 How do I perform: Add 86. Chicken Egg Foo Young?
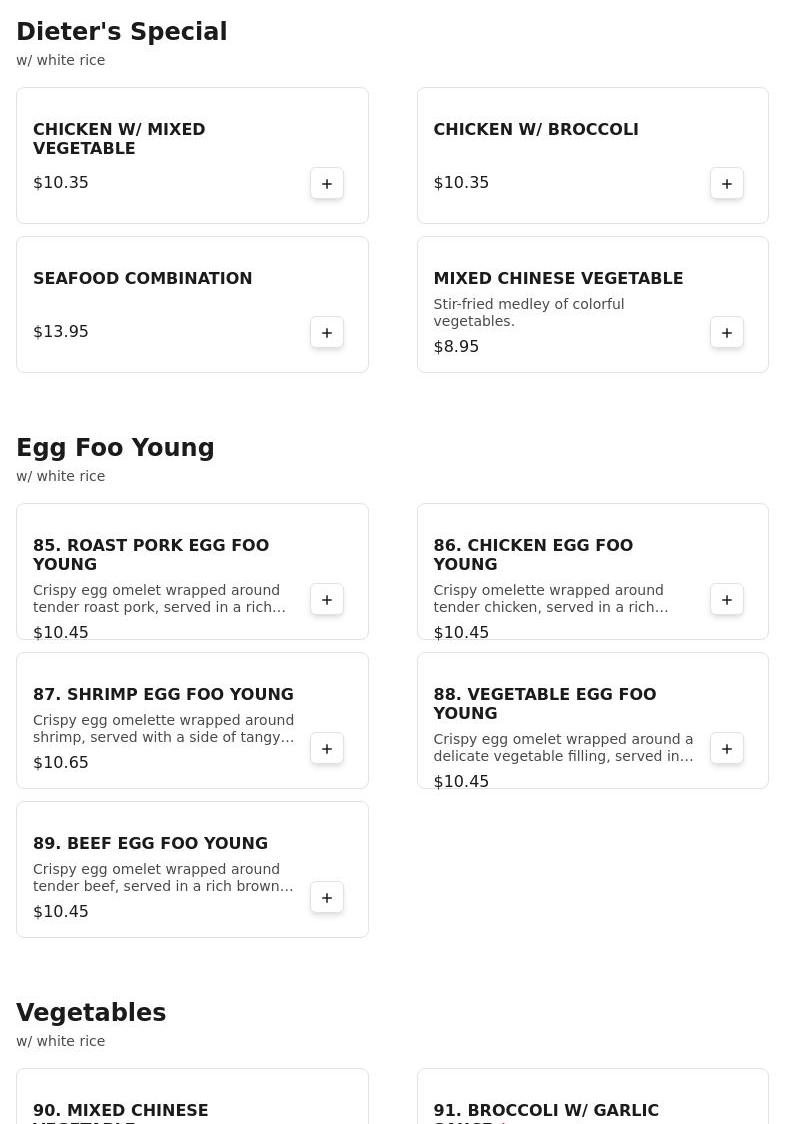point(727,600)
